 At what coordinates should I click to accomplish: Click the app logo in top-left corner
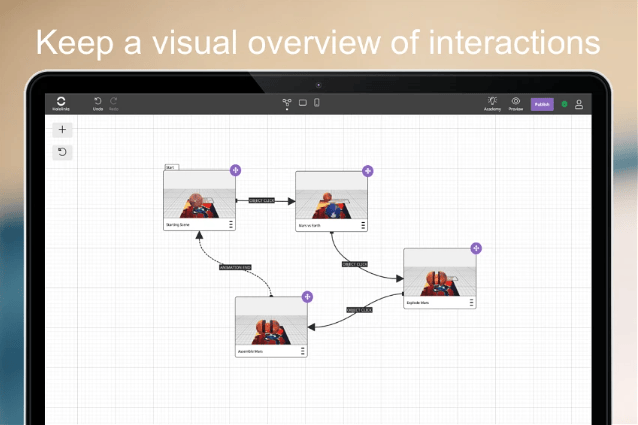tap(61, 102)
